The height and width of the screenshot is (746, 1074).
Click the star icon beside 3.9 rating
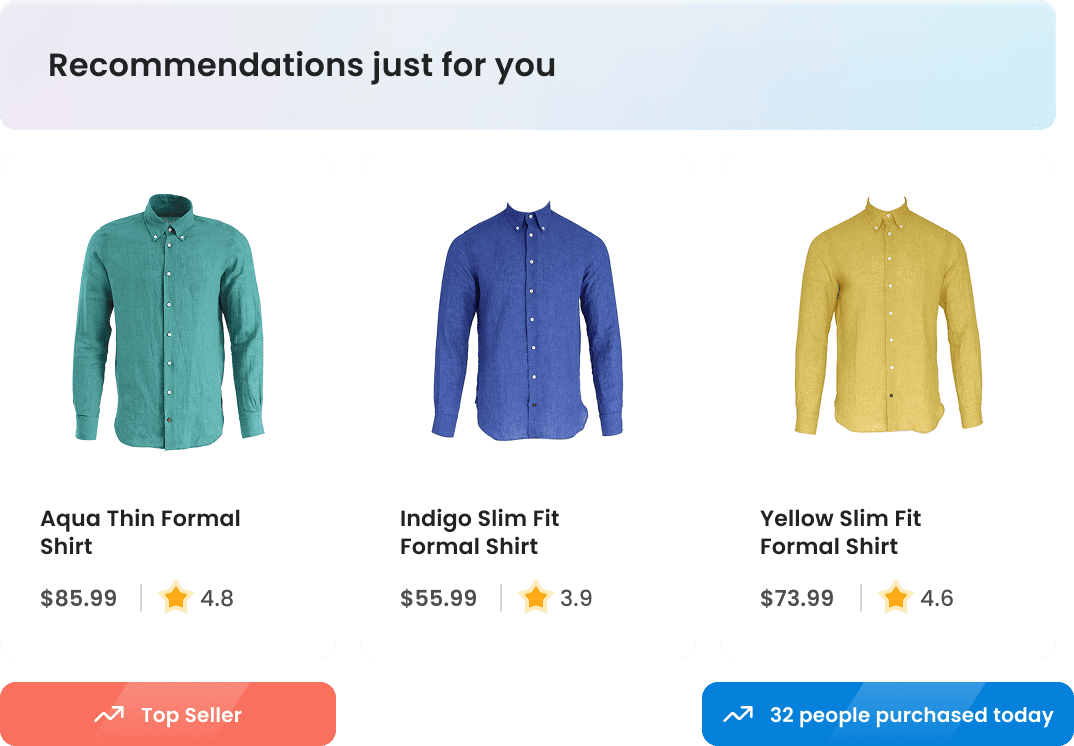tap(536, 598)
